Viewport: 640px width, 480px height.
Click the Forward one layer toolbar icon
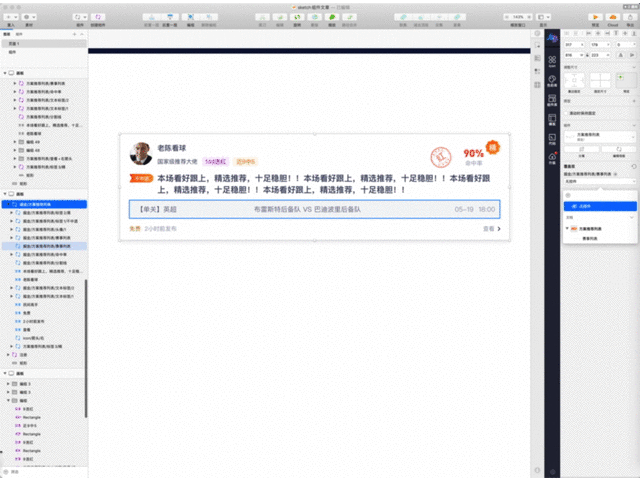click(x=152, y=17)
